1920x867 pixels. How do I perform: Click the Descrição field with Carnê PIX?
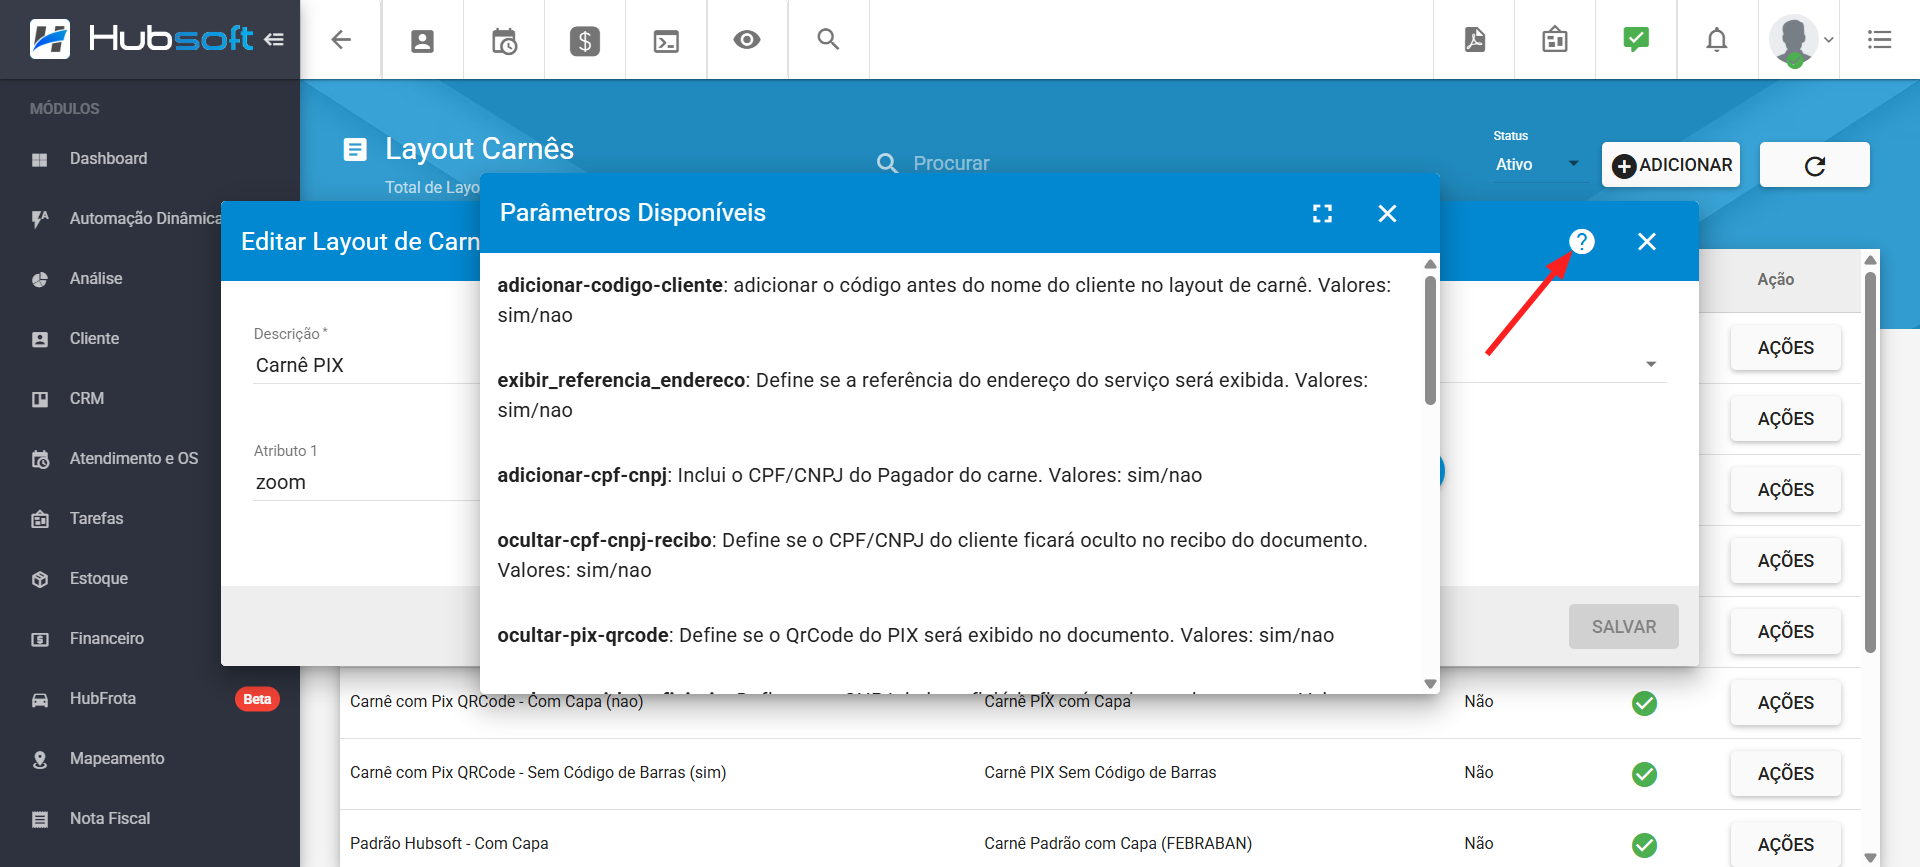[x=367, y=365]
